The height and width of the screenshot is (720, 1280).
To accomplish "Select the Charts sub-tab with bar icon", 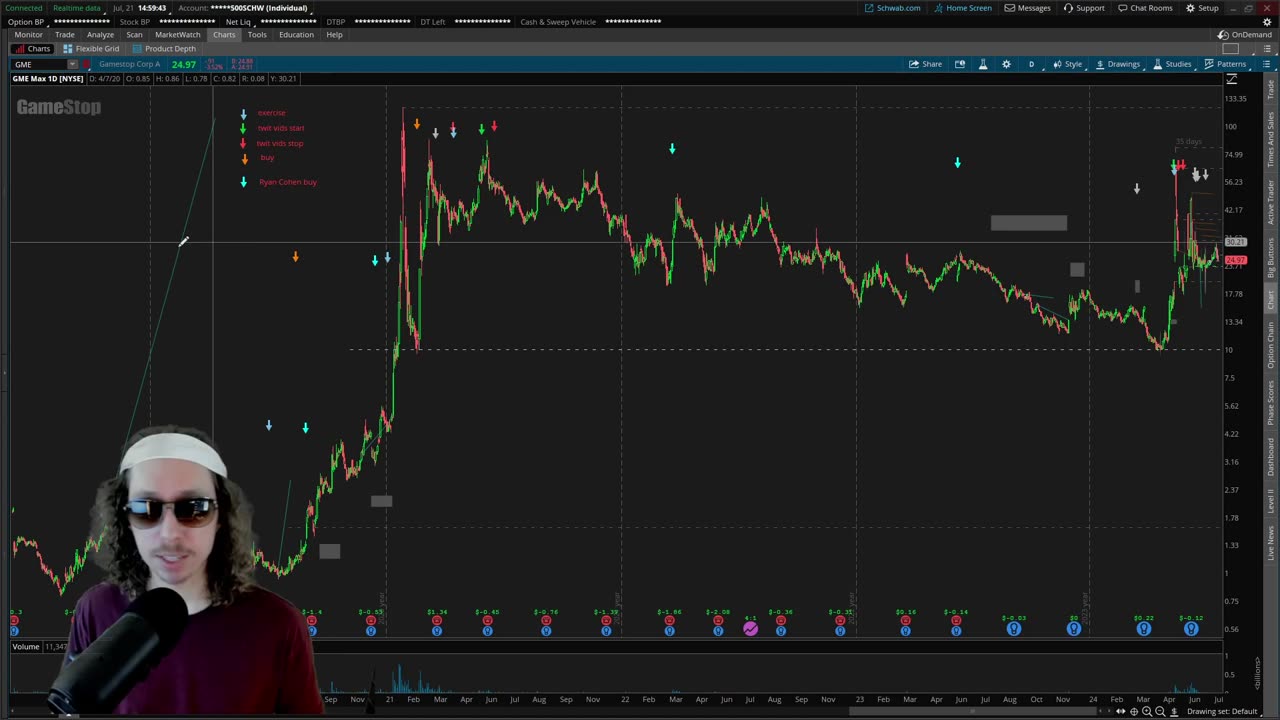I will pyautogui.click(x=32, y=49).
